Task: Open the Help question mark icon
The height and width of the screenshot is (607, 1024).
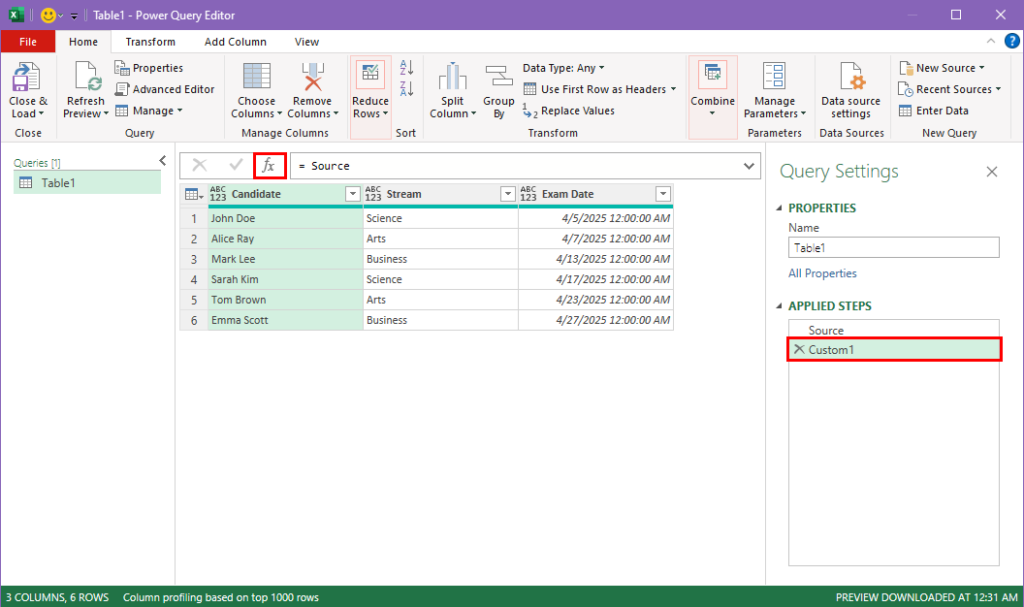Action: coord(1012,41)
